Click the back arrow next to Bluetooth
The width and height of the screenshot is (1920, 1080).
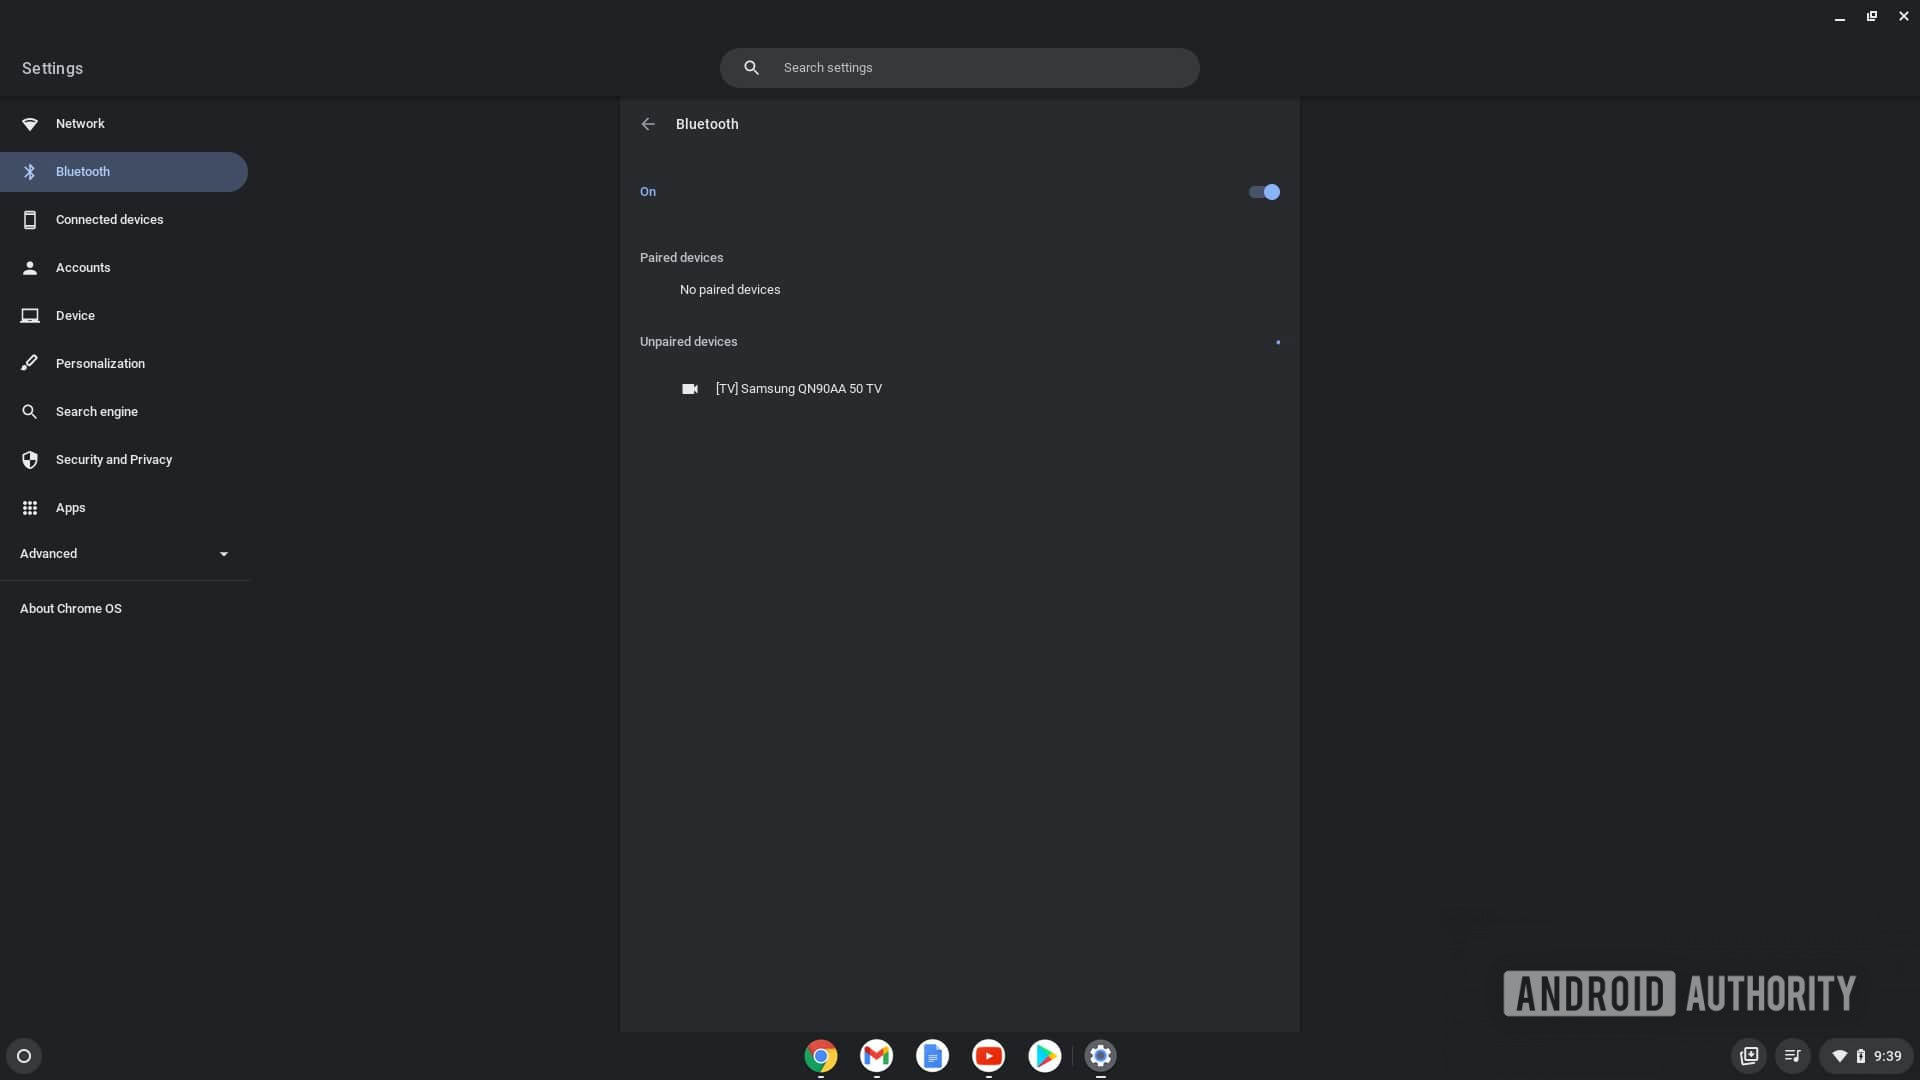tap(648, 124)
